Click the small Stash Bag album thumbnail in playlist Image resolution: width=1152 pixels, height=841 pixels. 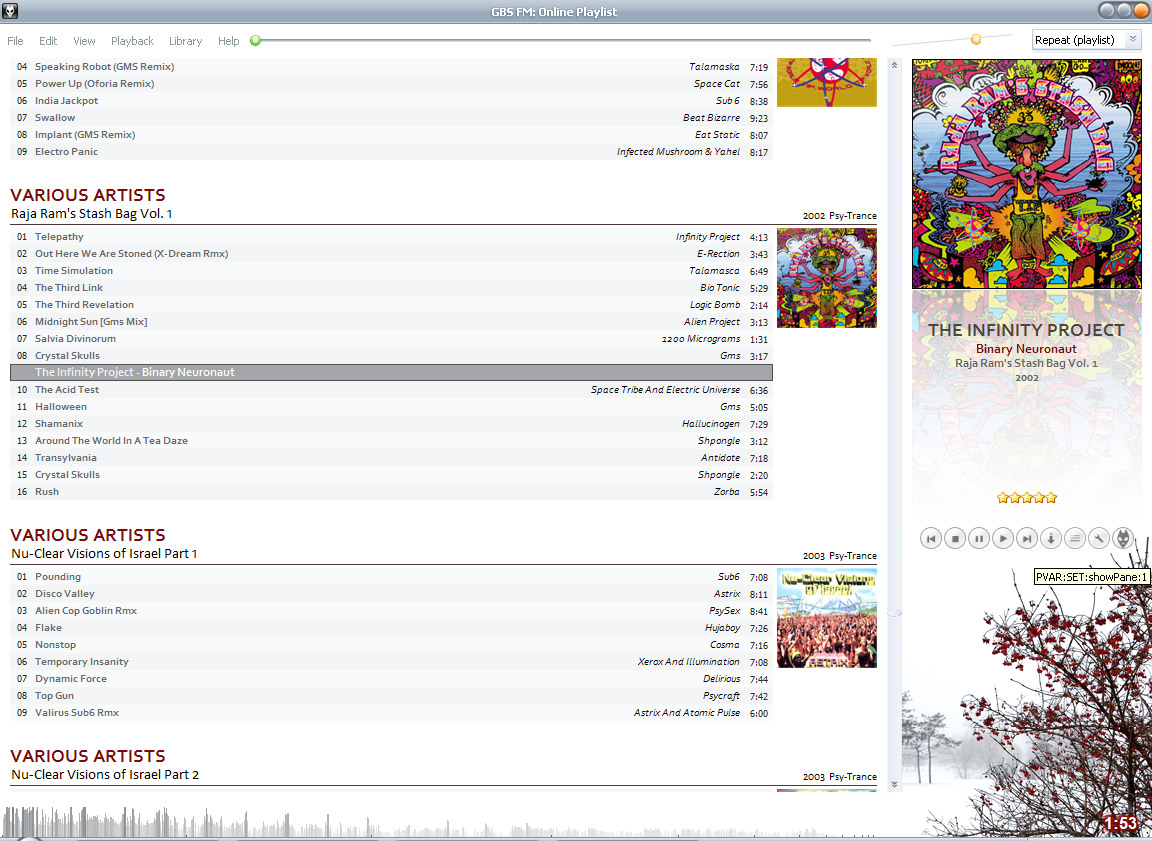827,278
